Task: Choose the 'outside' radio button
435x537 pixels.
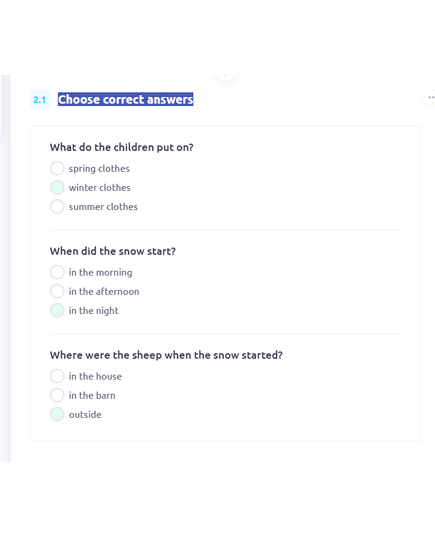Action: pyautogui.click(x=57, y=414)
